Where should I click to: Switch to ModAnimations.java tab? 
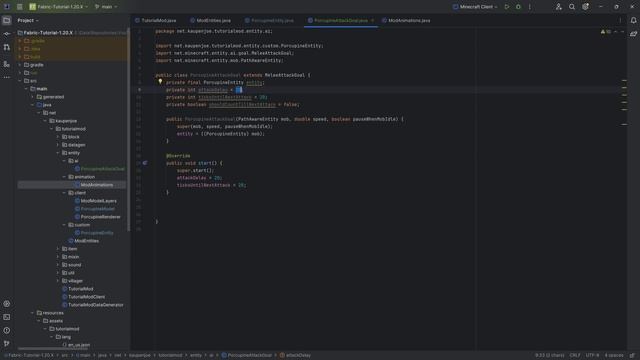point(406,20)
